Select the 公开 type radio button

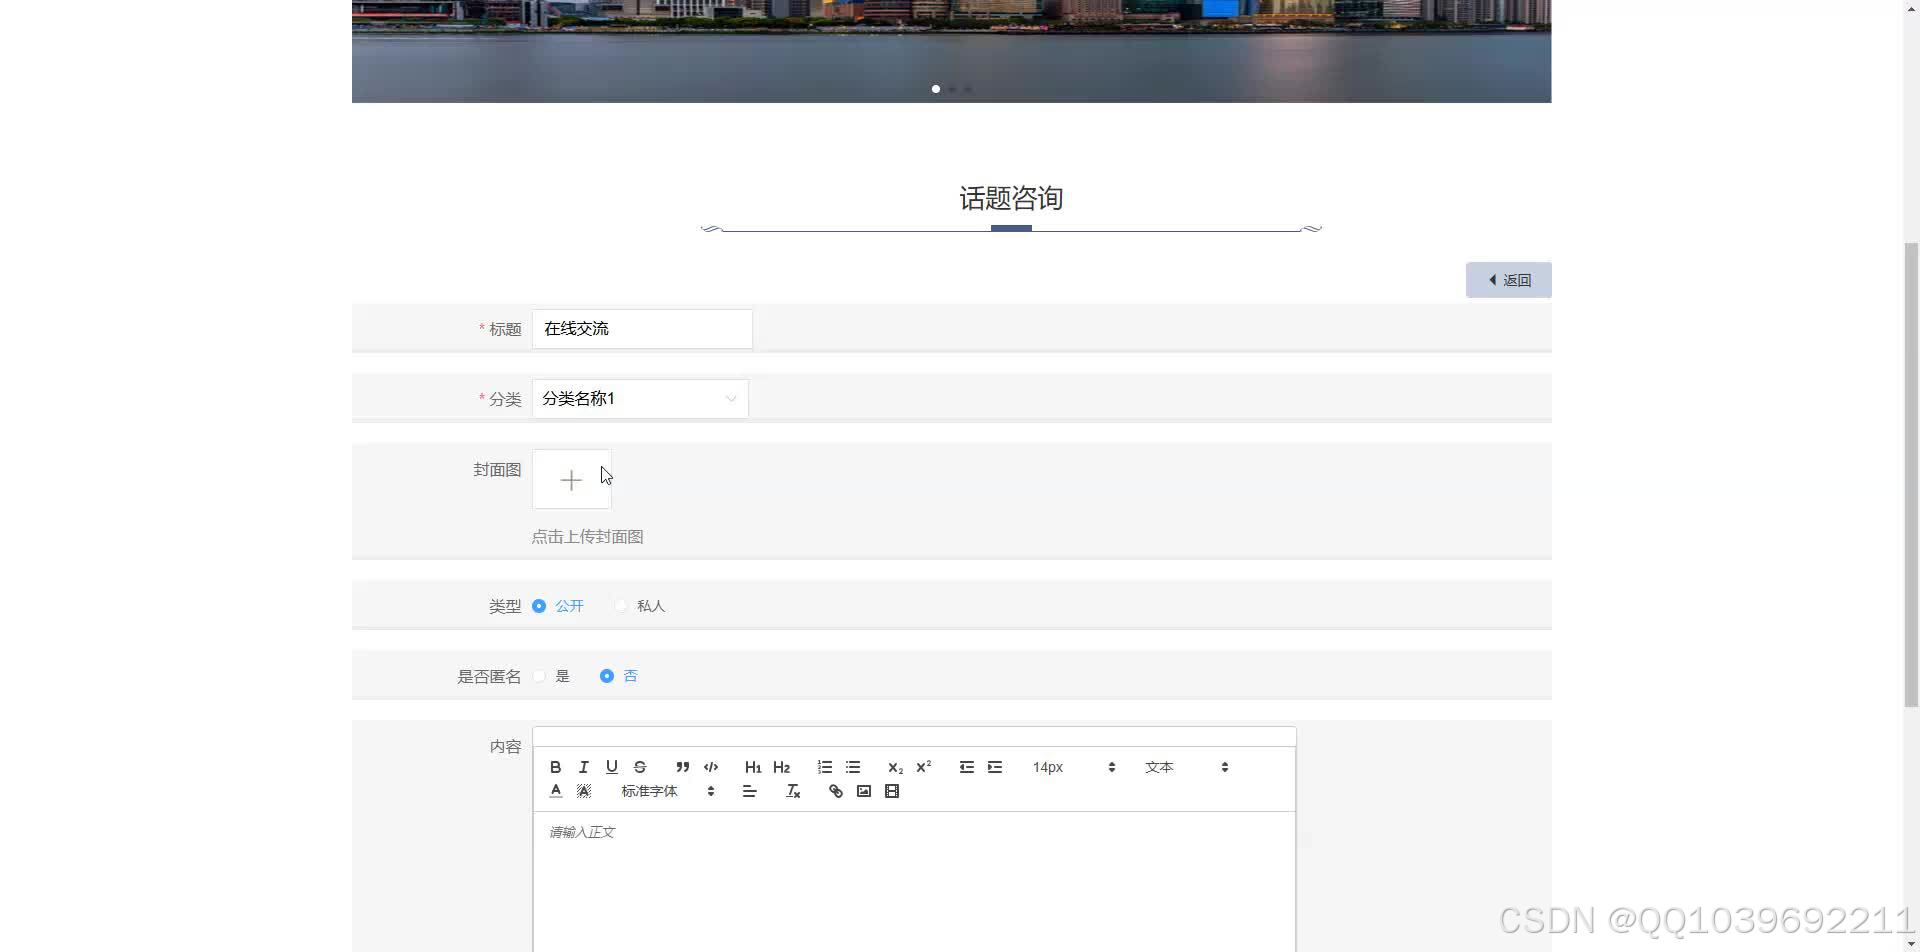point(539,605)
